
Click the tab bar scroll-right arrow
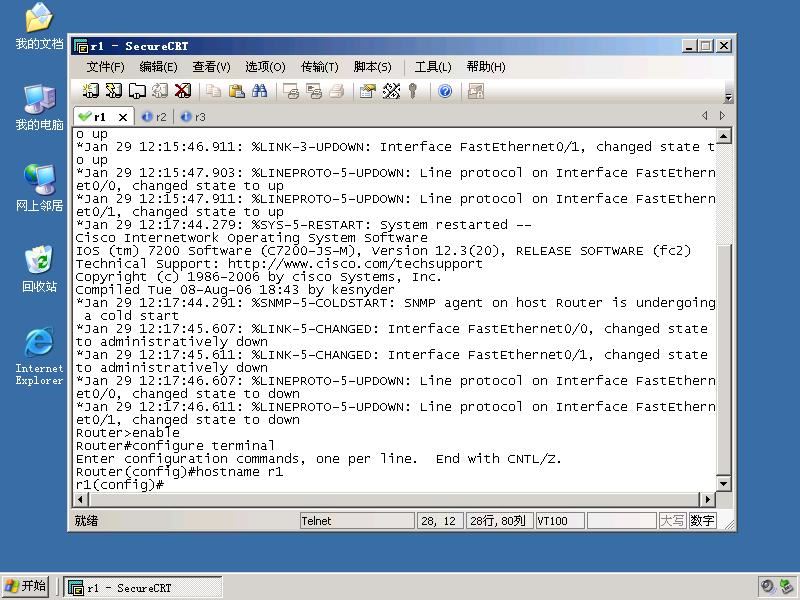tap(722, 116)
